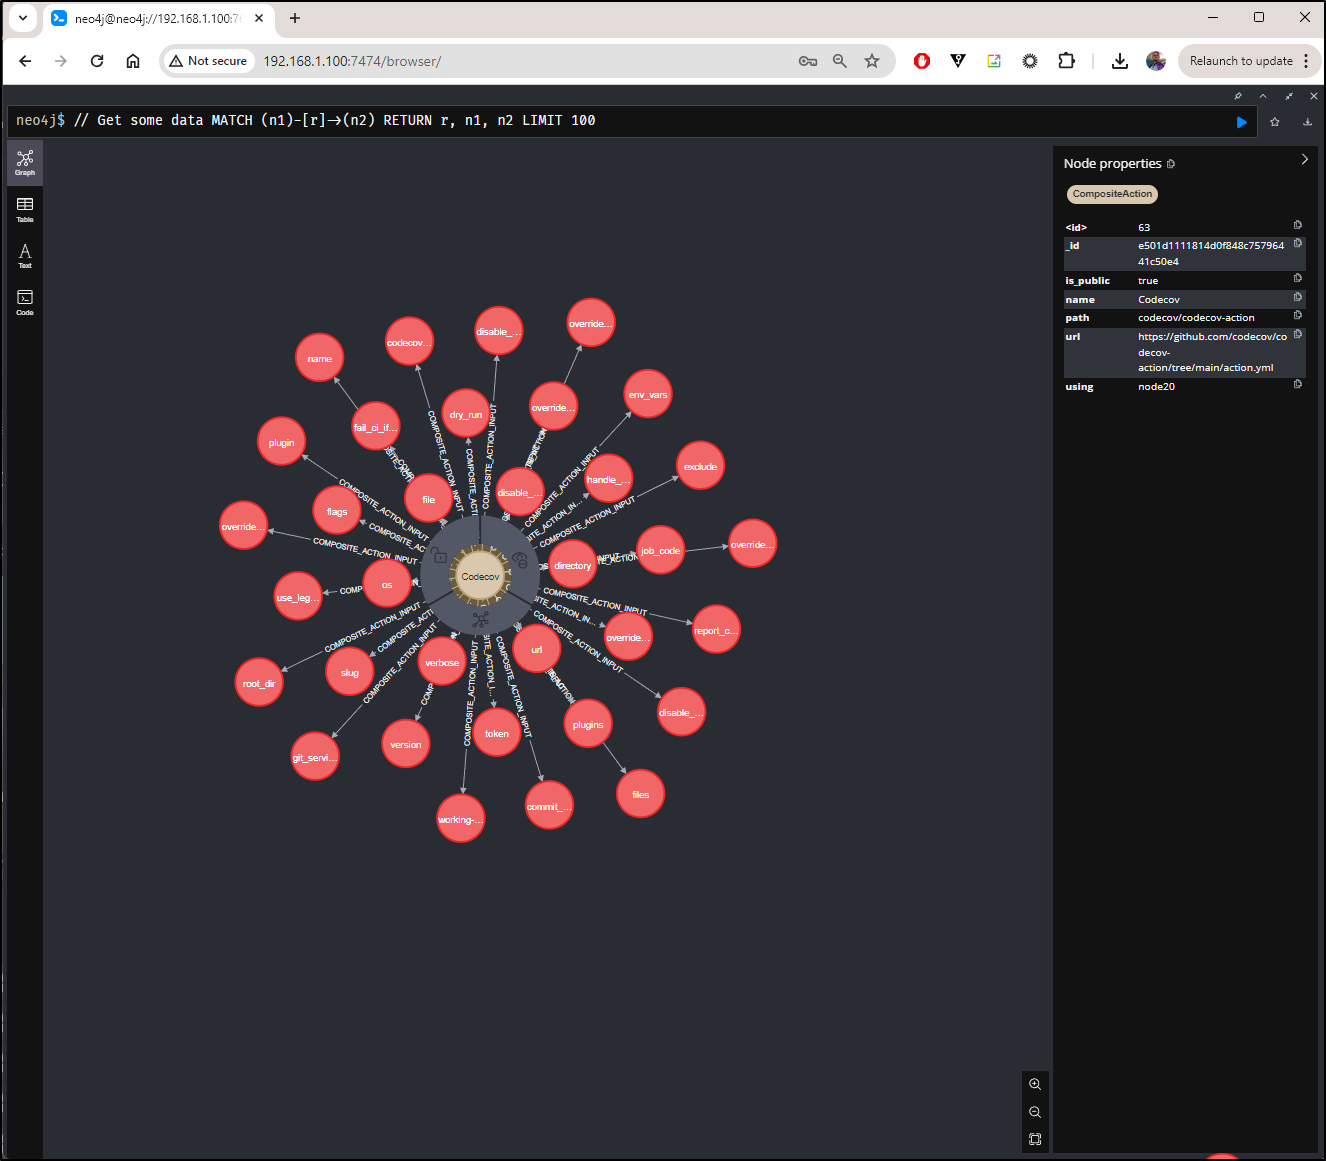Select the directory node
1326x1161 pixels.
click(573, 565)
